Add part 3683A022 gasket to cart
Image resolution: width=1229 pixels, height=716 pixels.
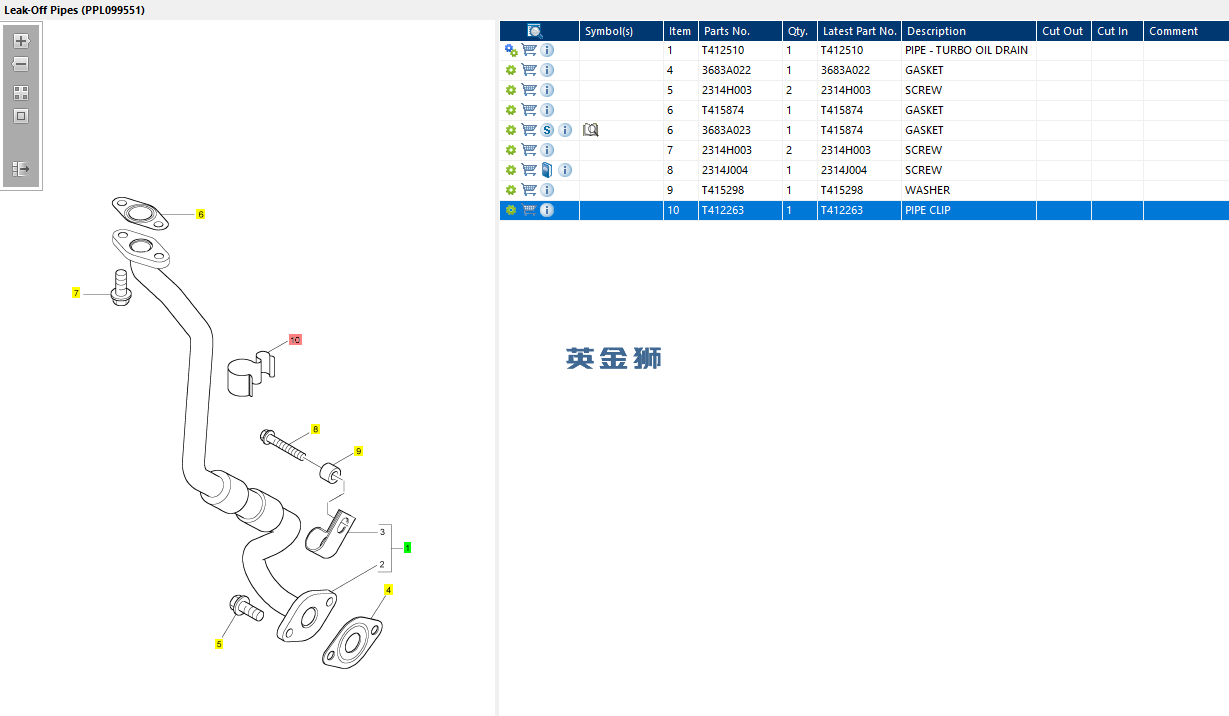pos(529,70)
